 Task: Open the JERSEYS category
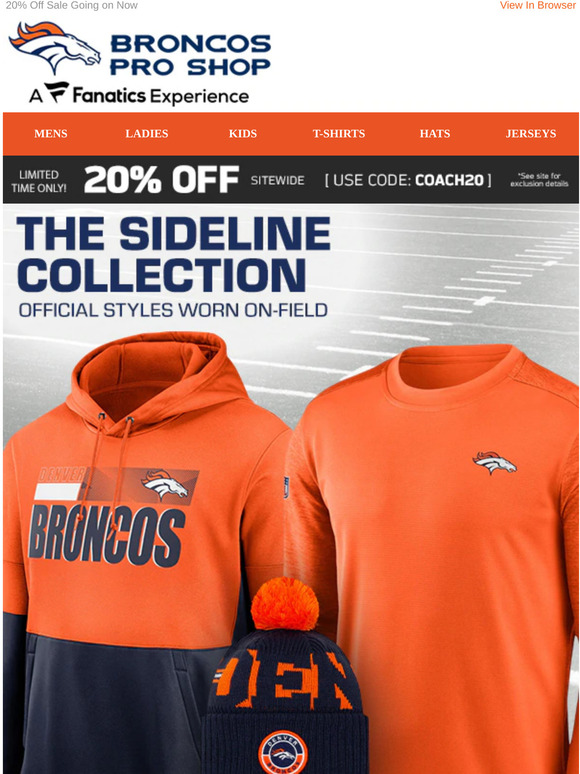531,134
